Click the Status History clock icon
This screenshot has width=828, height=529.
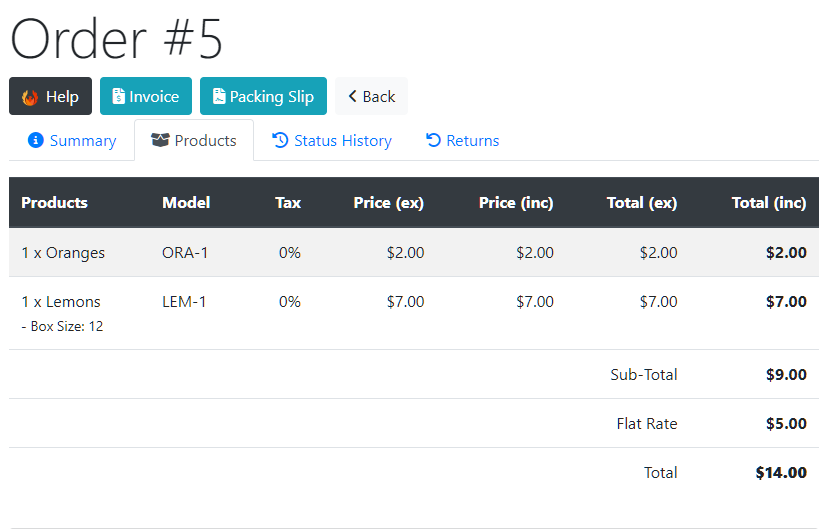point(280,140)
